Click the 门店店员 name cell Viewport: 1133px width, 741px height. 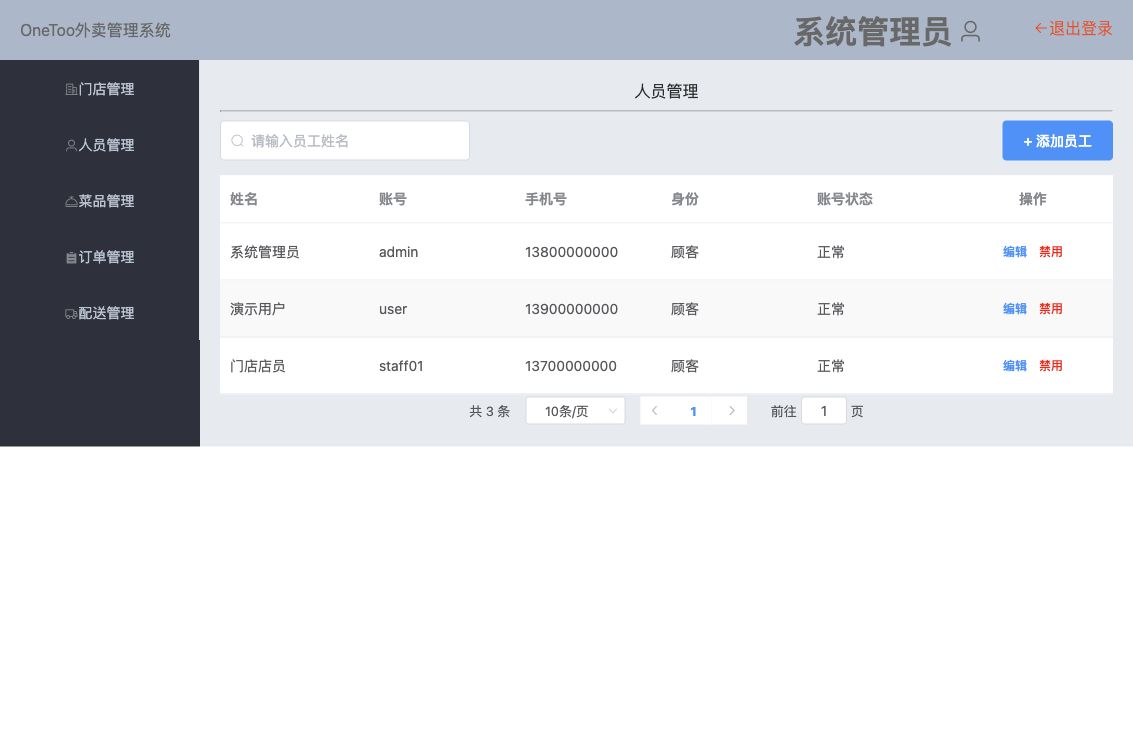point(258,367)
